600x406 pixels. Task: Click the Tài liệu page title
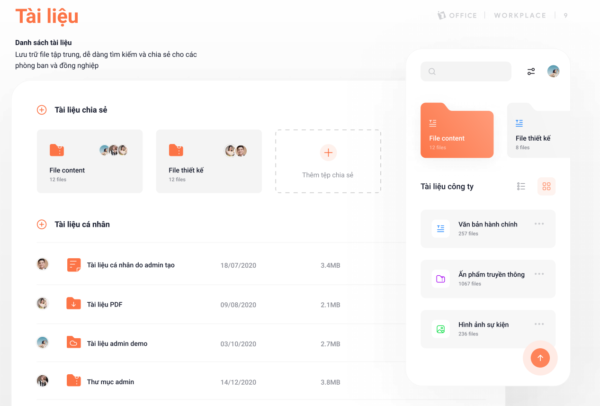click(x=47, y=16)
